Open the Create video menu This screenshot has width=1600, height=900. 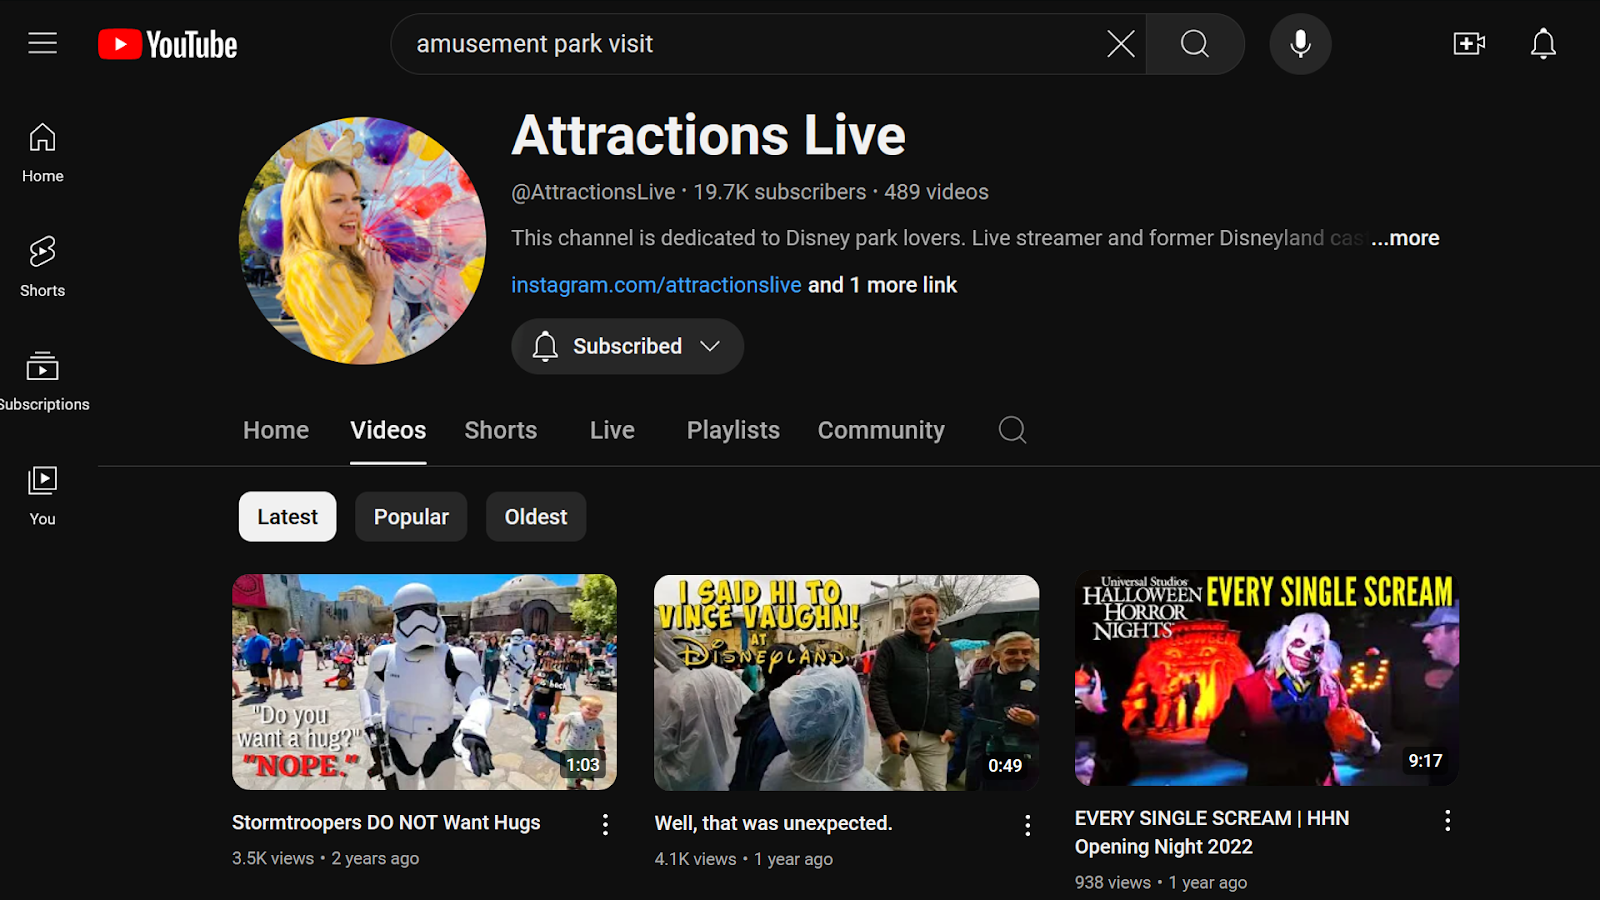[1468, 44]
